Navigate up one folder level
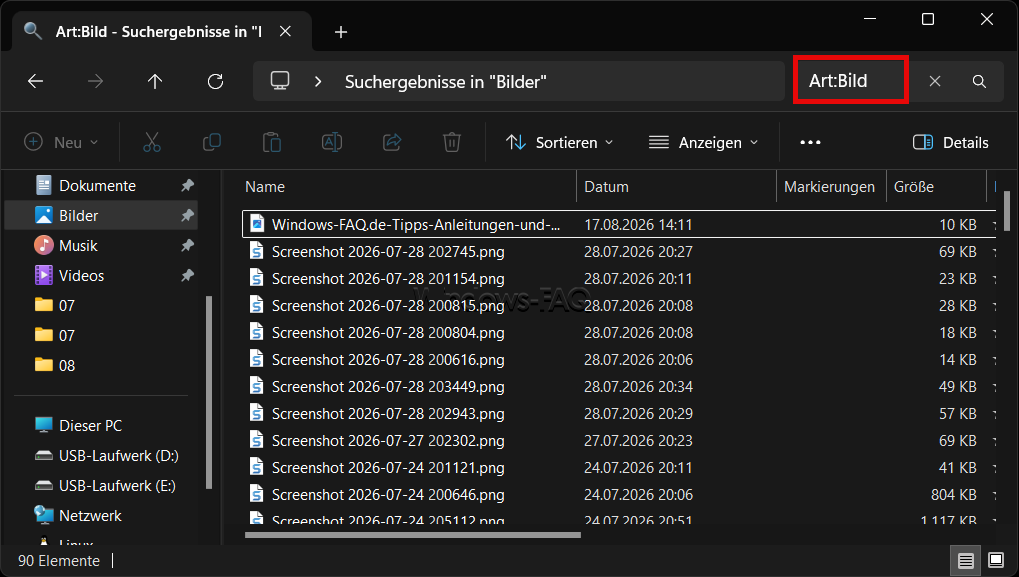Screen dimensions: 1019x577 (155, 81)
